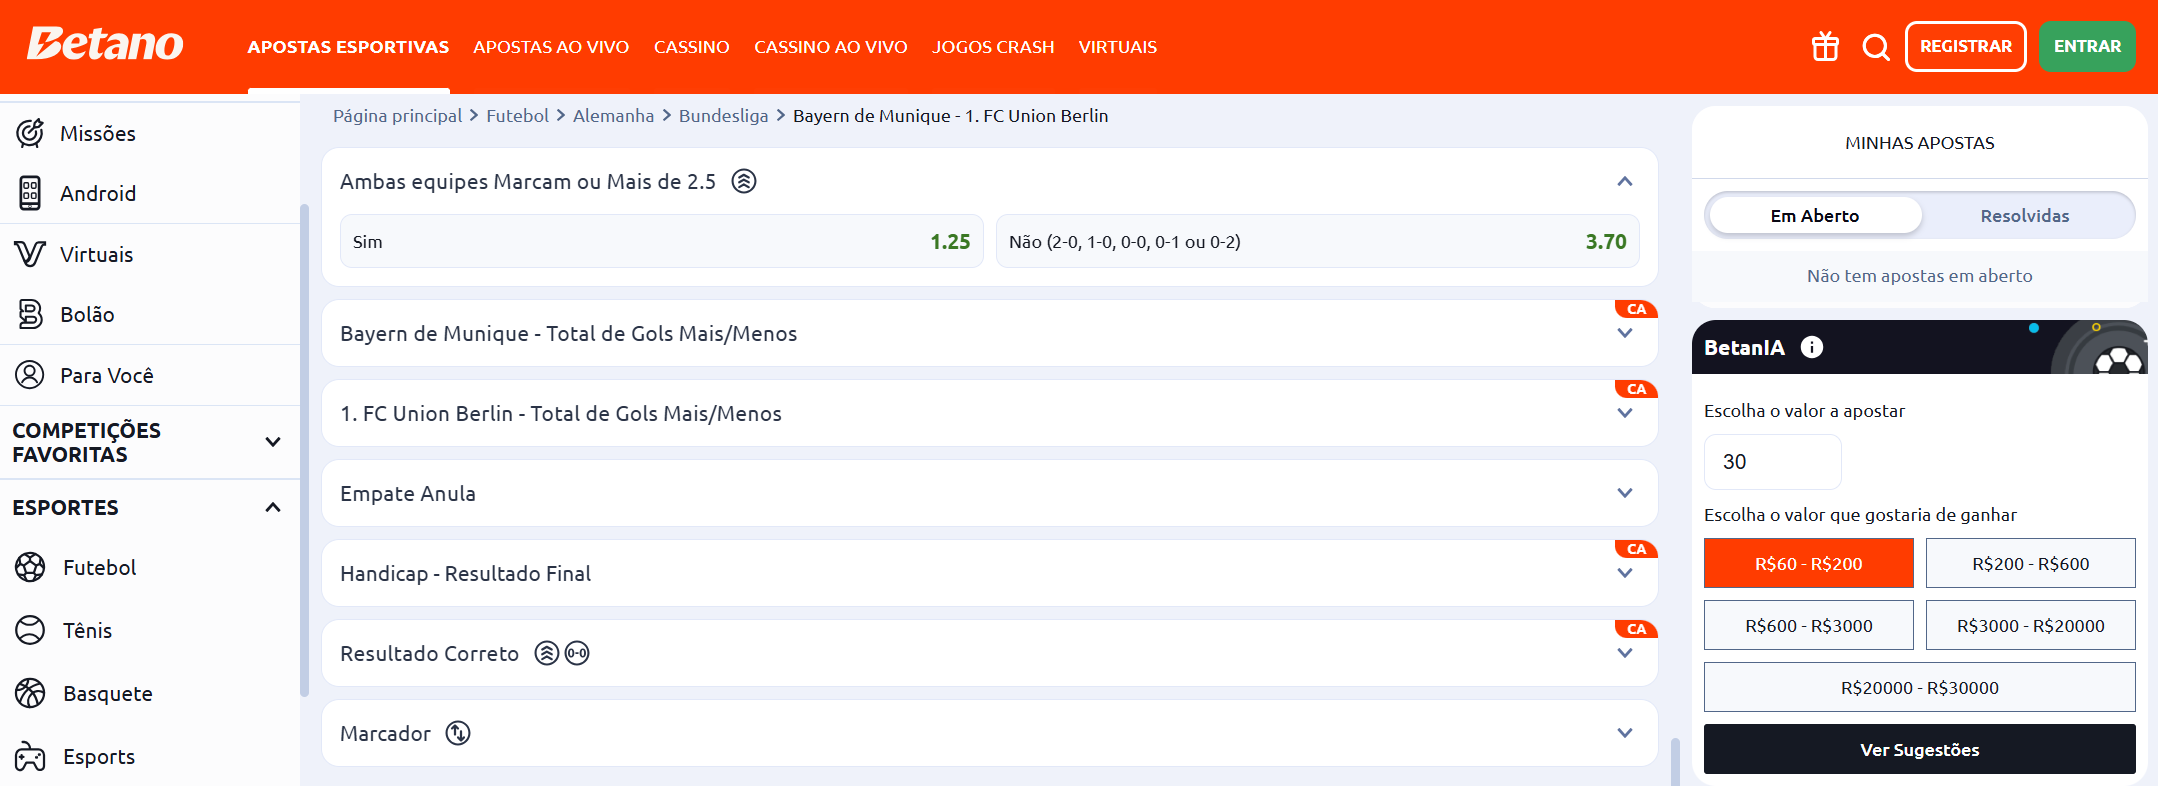Click the bet amount input field

(x=1772, y=462)
